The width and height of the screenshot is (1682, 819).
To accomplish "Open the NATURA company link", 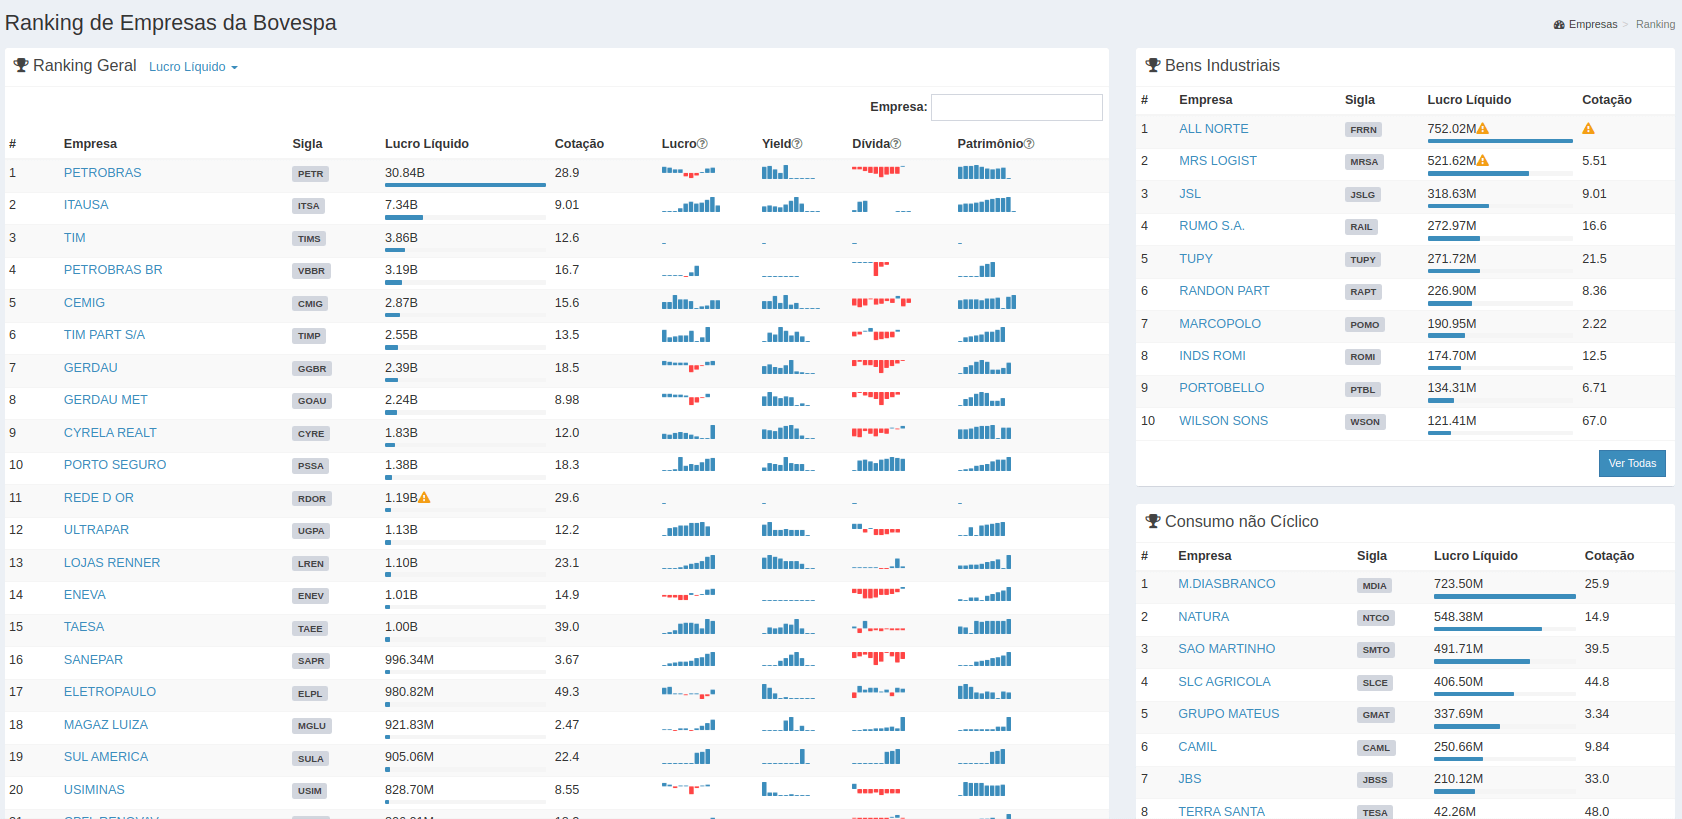I will [x=1203, y=617].
